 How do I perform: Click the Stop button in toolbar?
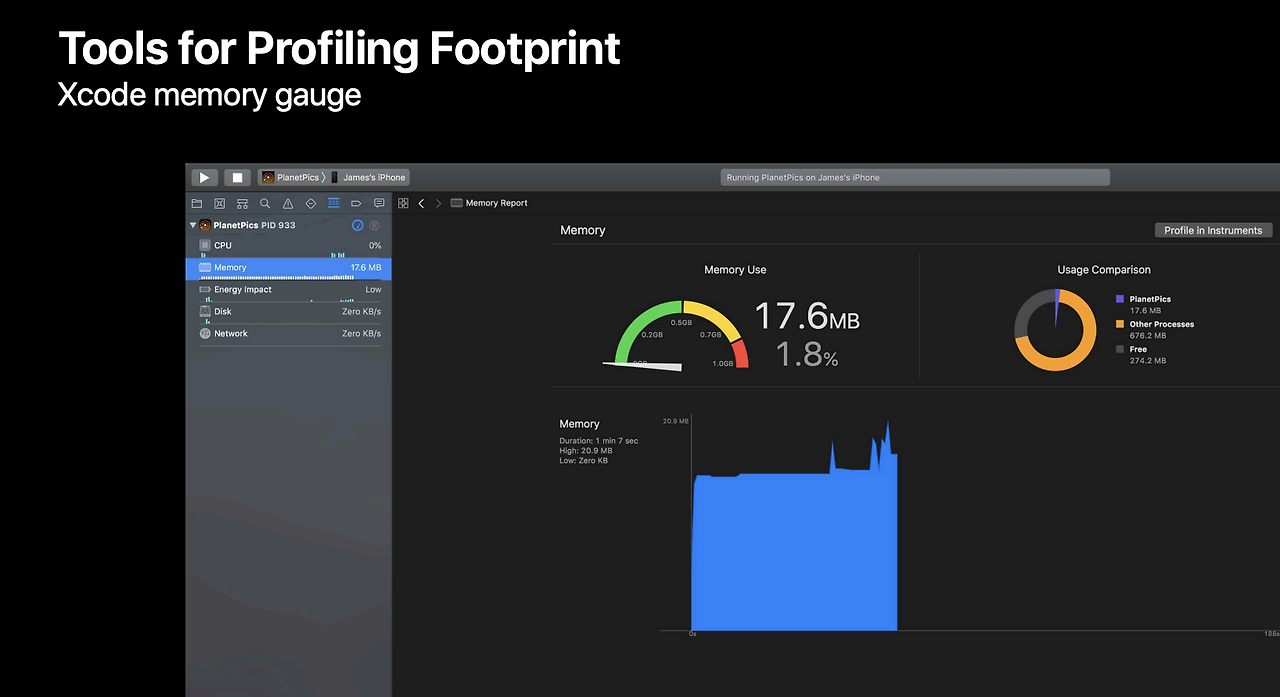pyautogui.click(x=237, y=177)
